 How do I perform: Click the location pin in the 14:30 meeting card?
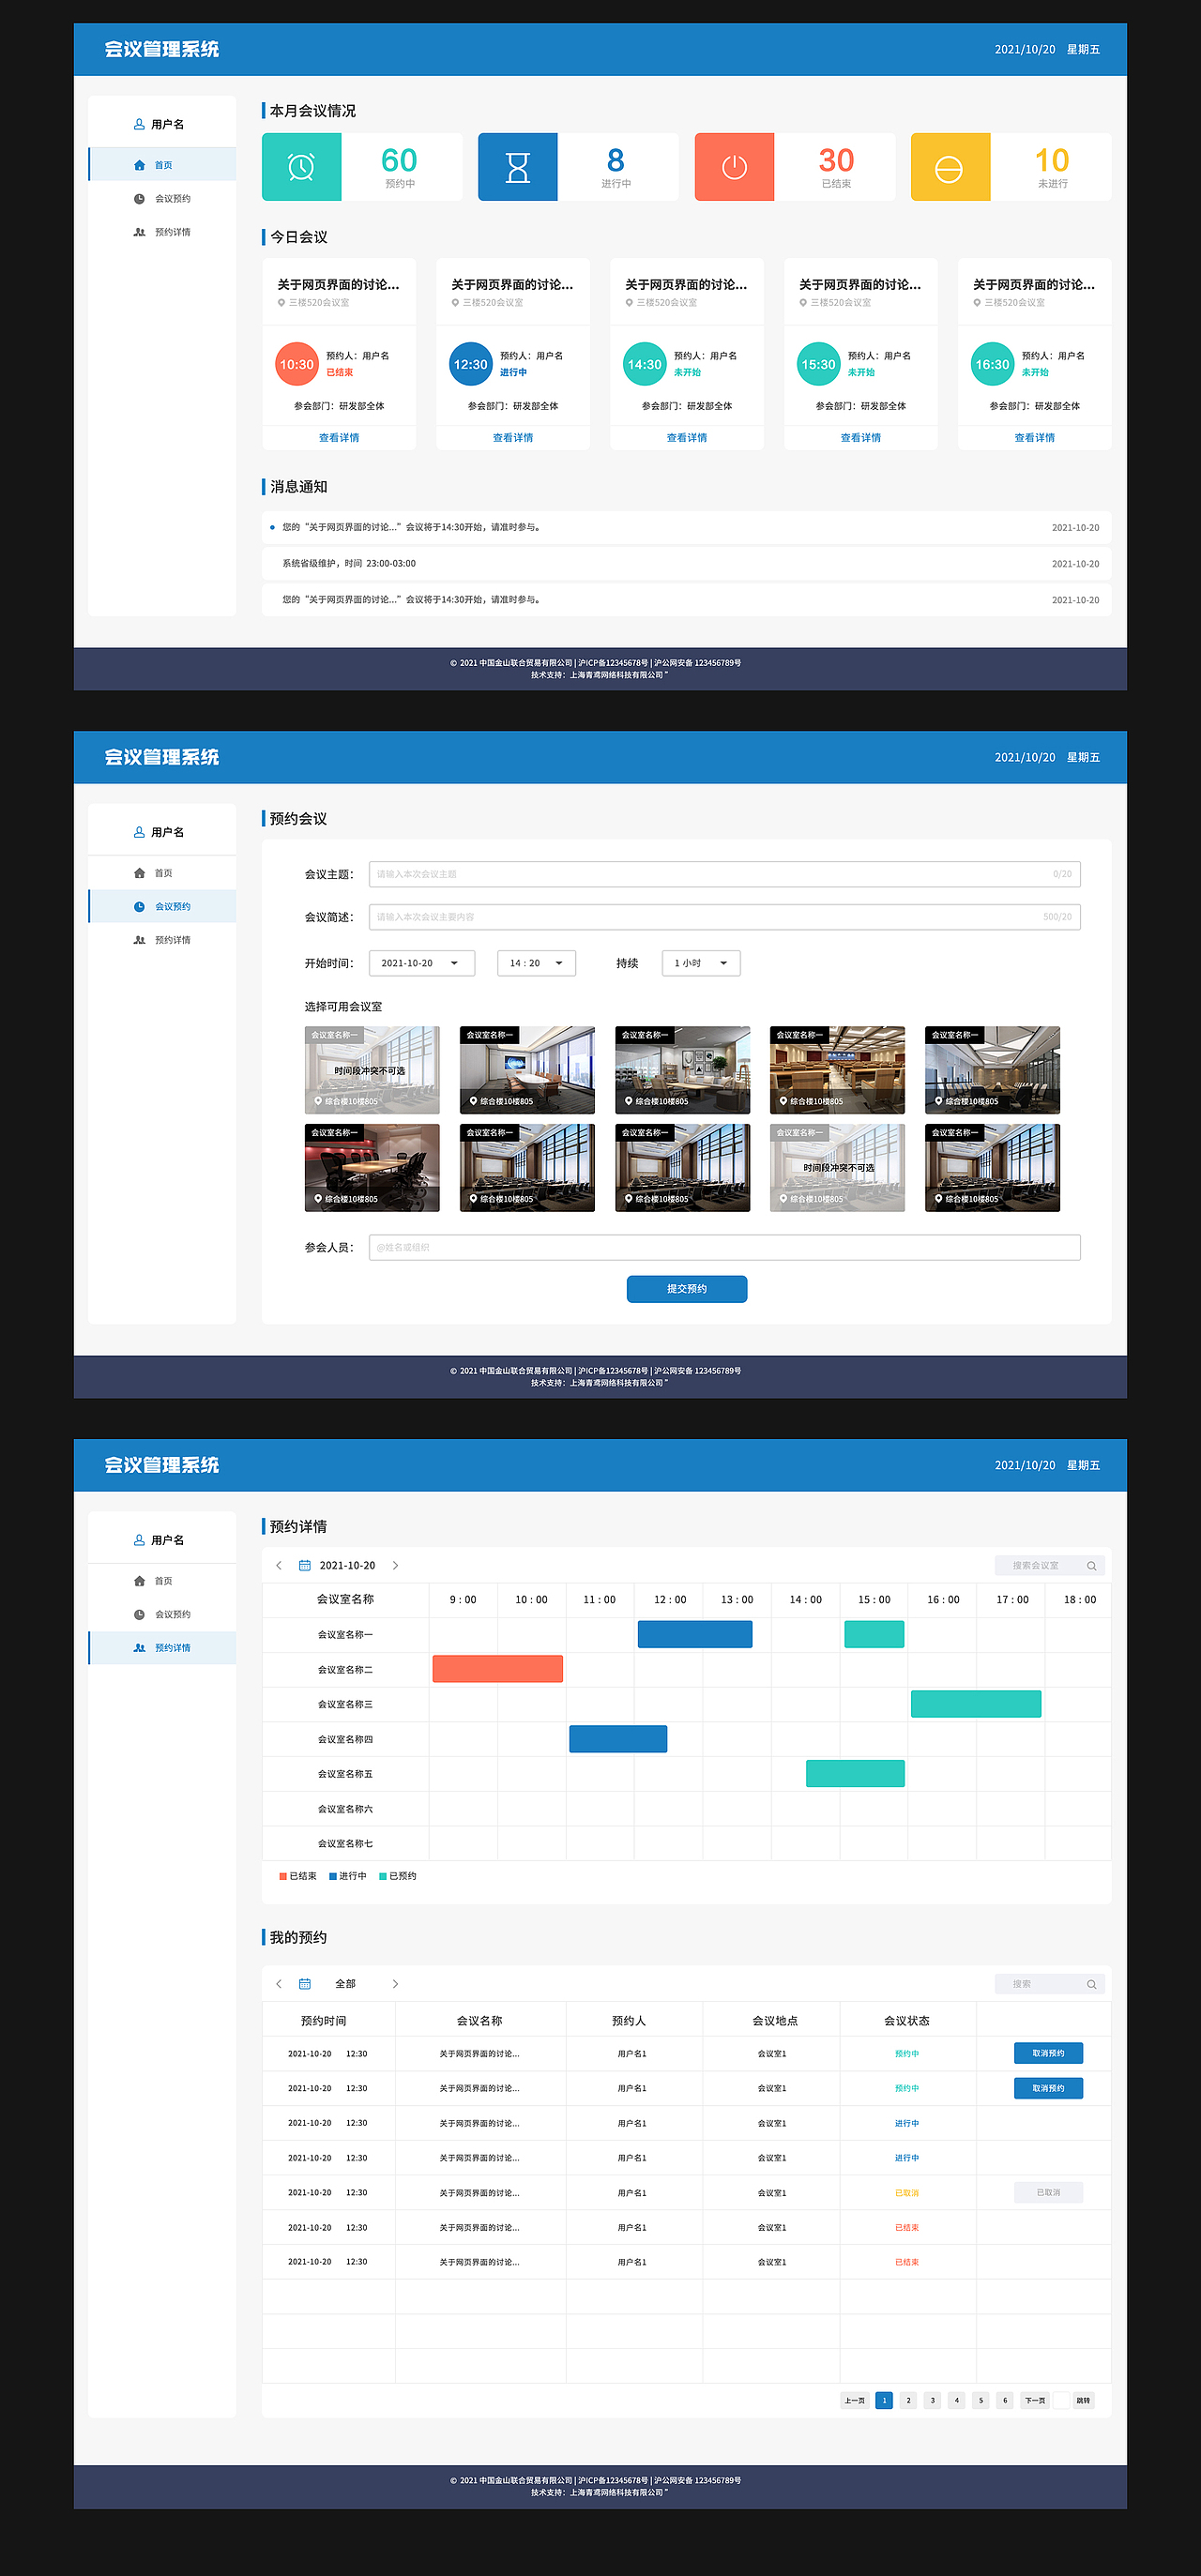coord(630,302)
